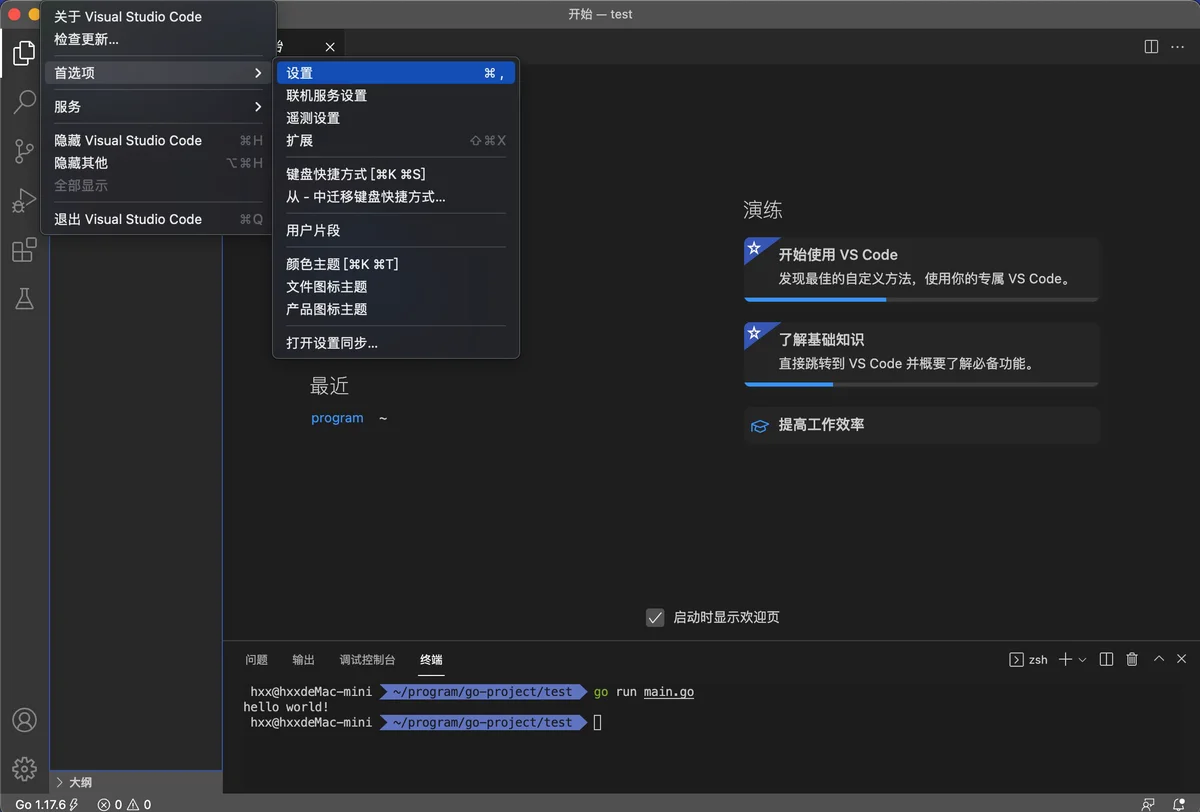Click the 'hello world!' terminal output
Viewport: 1200px width, 812px height.
point(286,707)
